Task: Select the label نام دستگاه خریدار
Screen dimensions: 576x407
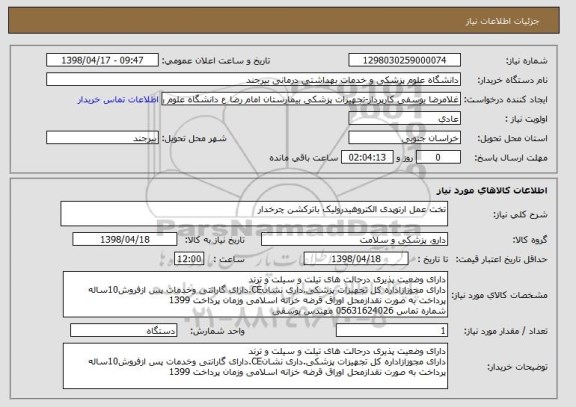Action: 513,80
